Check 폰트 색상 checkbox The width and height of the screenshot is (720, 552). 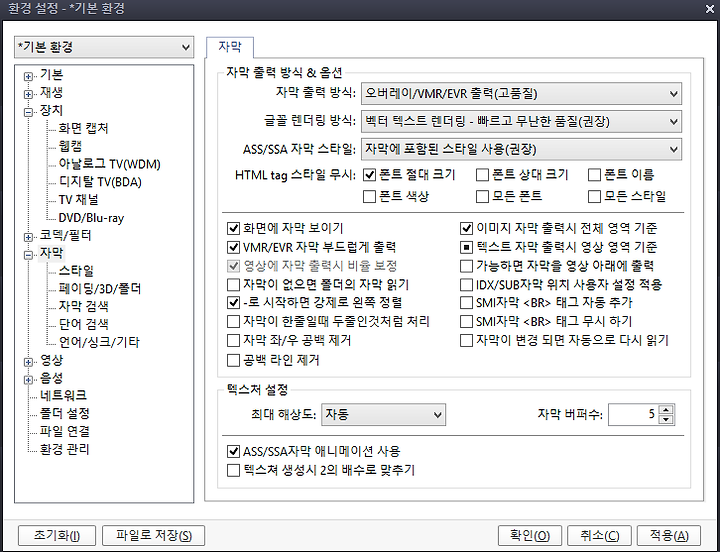click(369, 197)
